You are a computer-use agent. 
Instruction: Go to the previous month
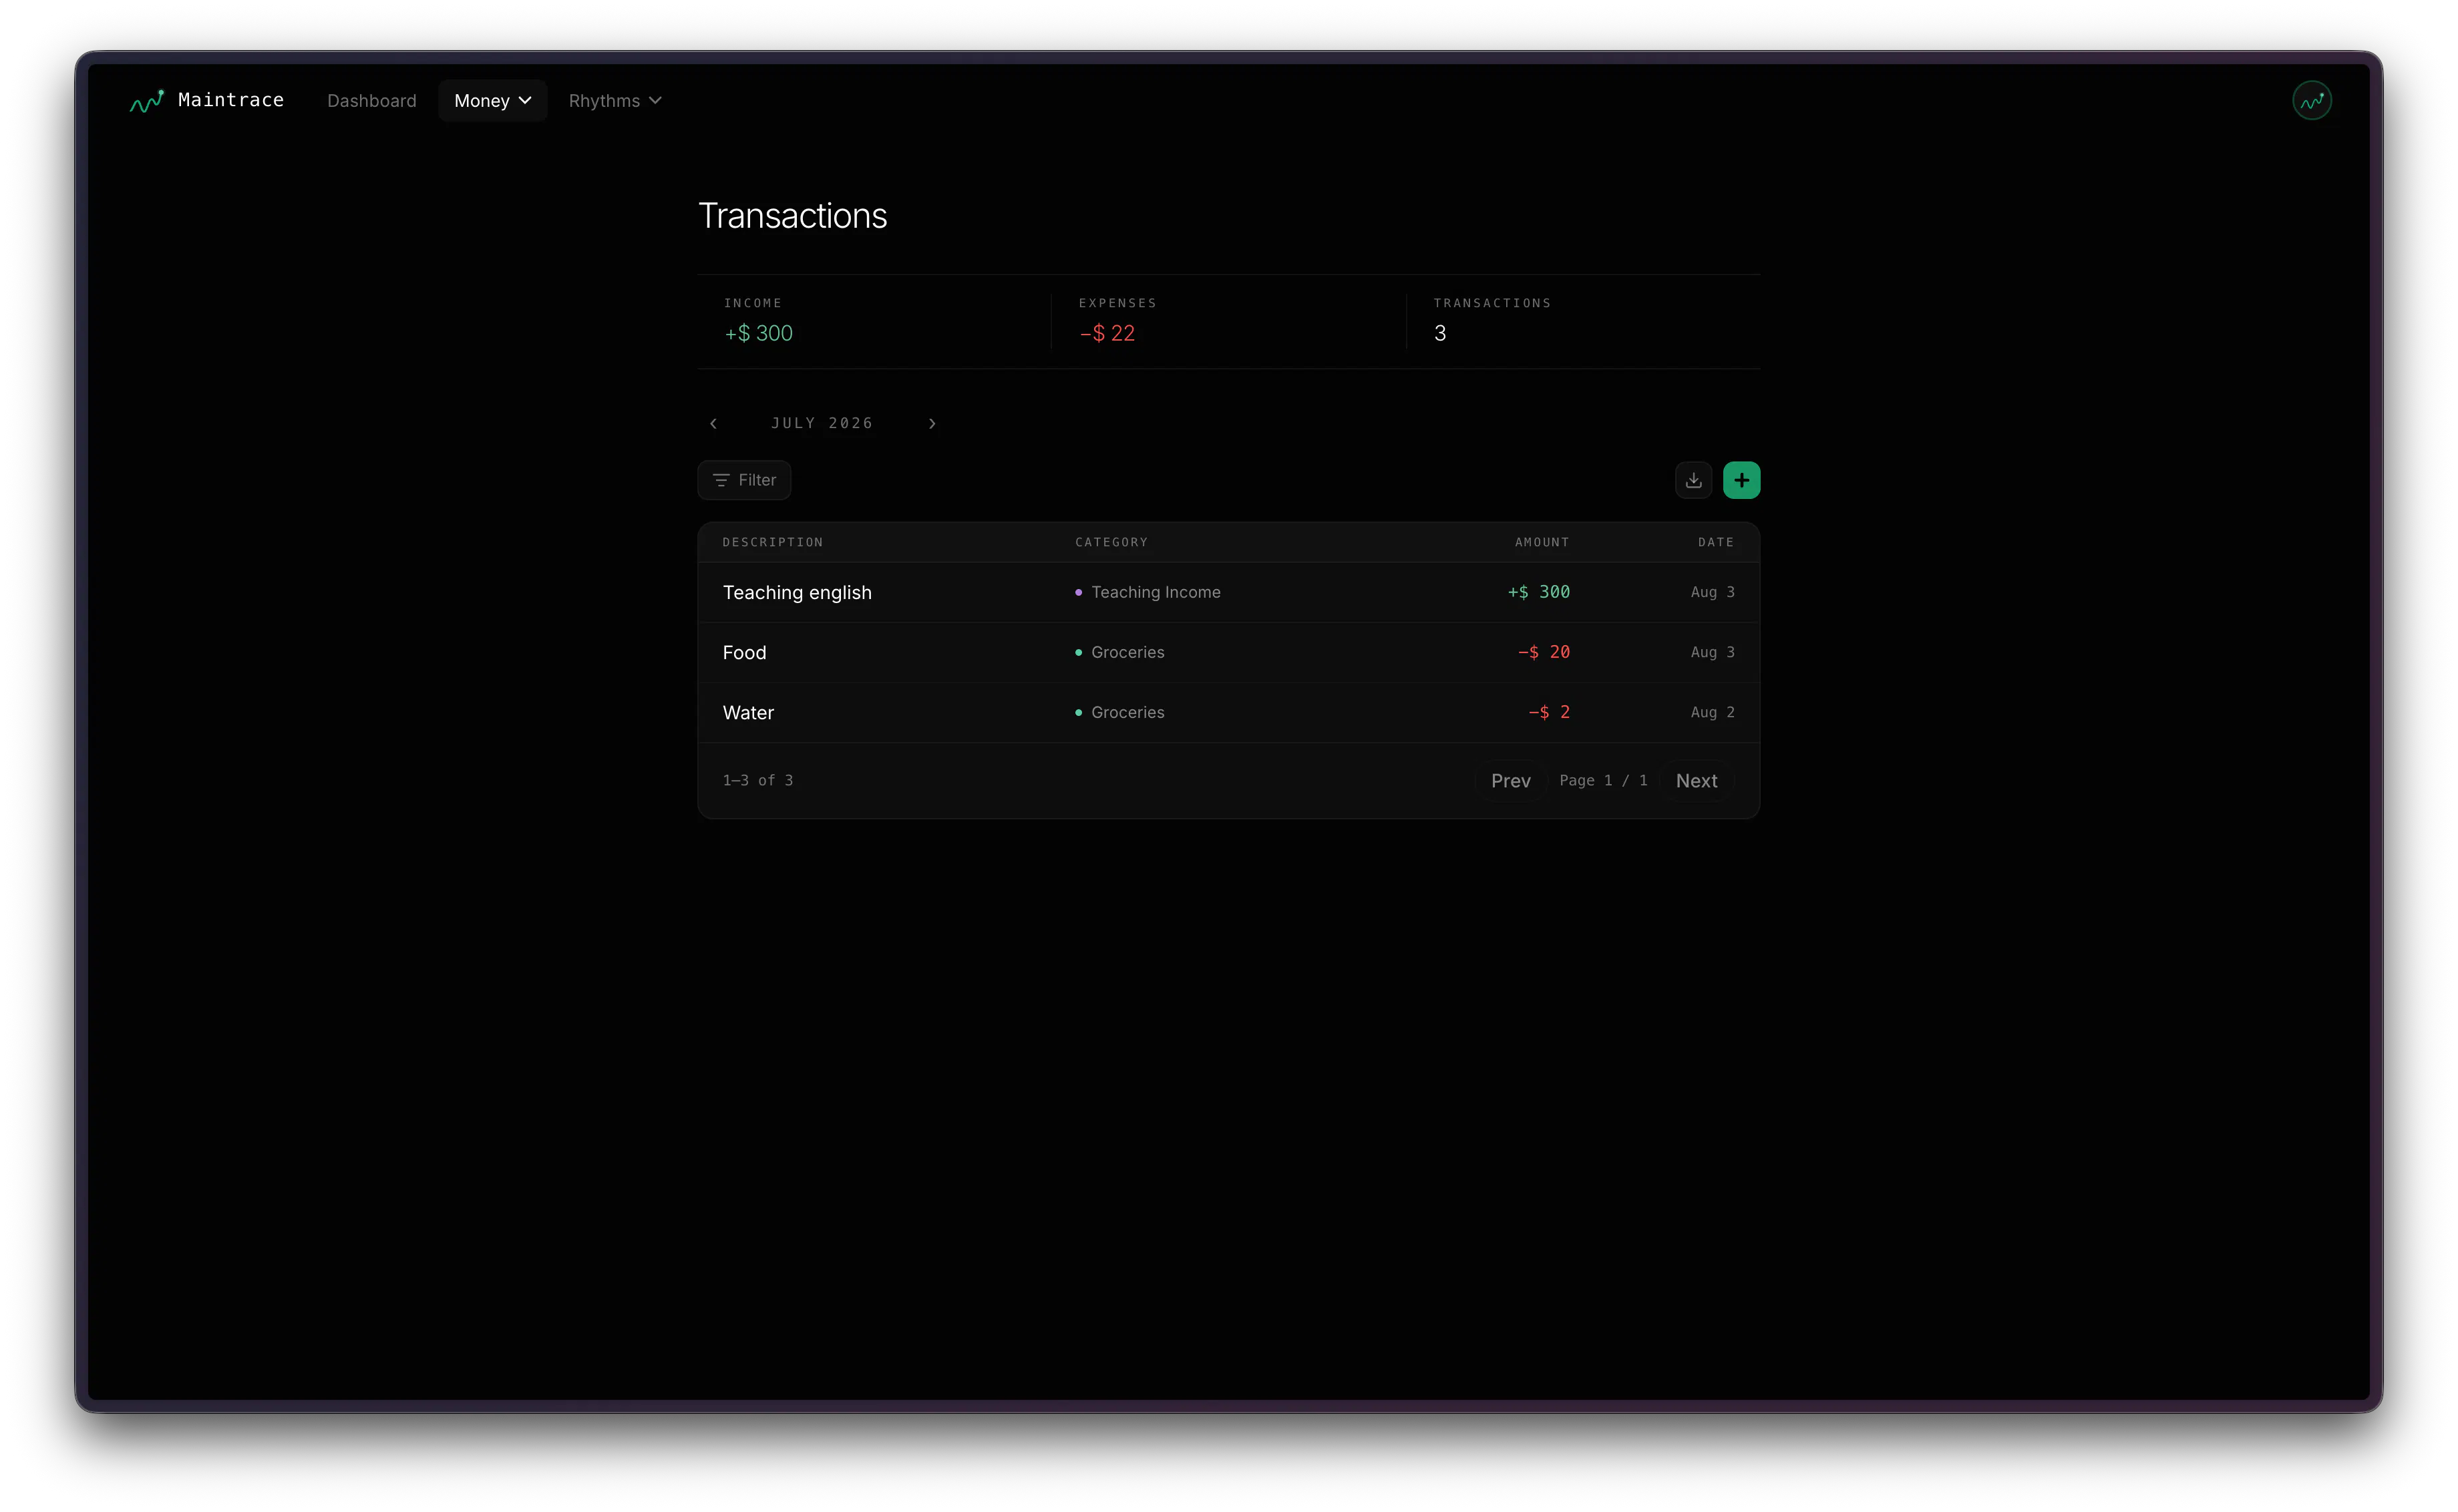pos(714,424)
